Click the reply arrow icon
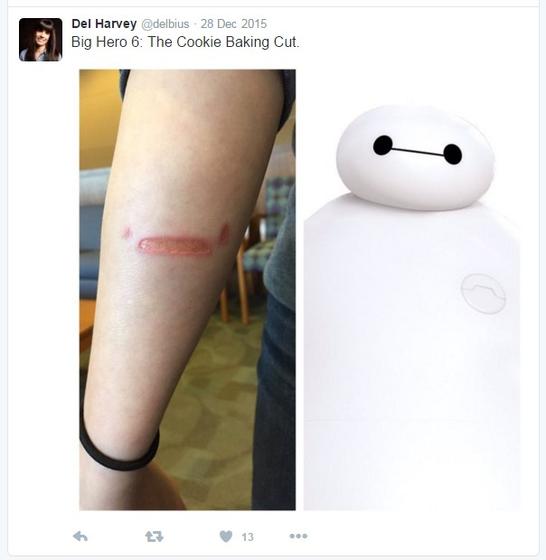This screenshot has height=560, width=546. pyautogui.click(x=80, y=536)
